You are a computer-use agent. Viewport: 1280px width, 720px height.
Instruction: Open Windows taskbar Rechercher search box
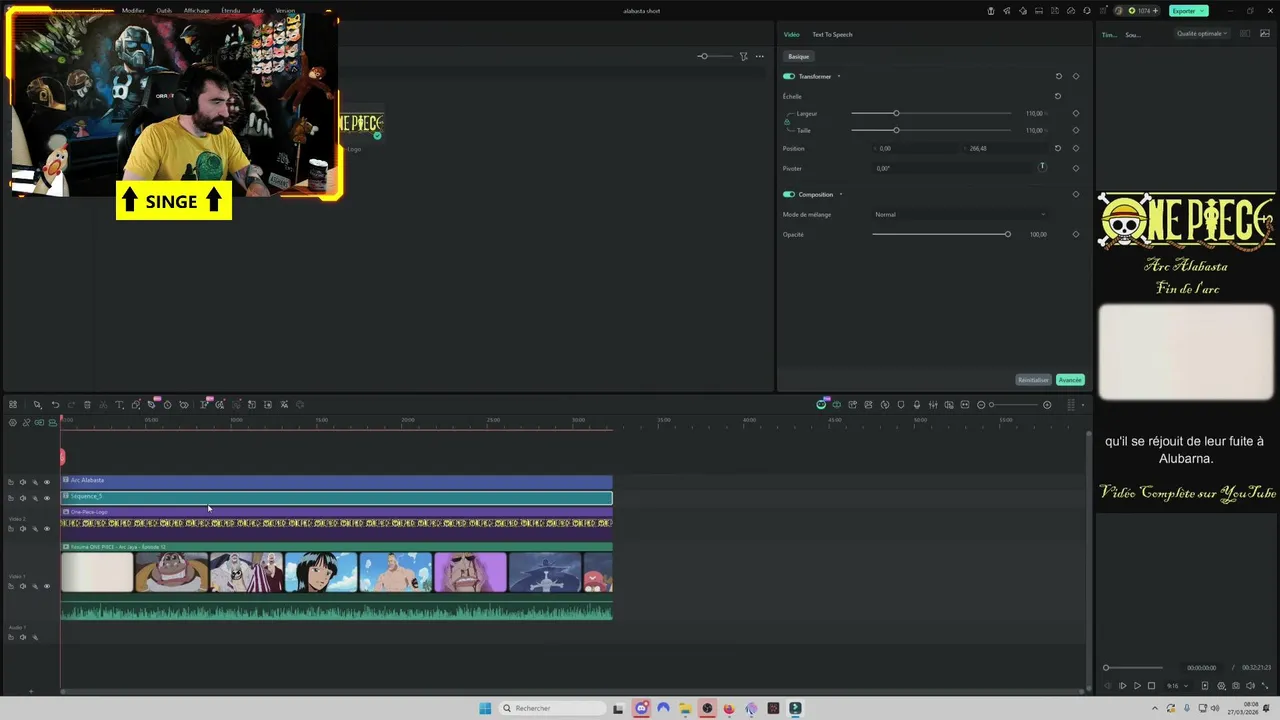[x=553, y=708]
